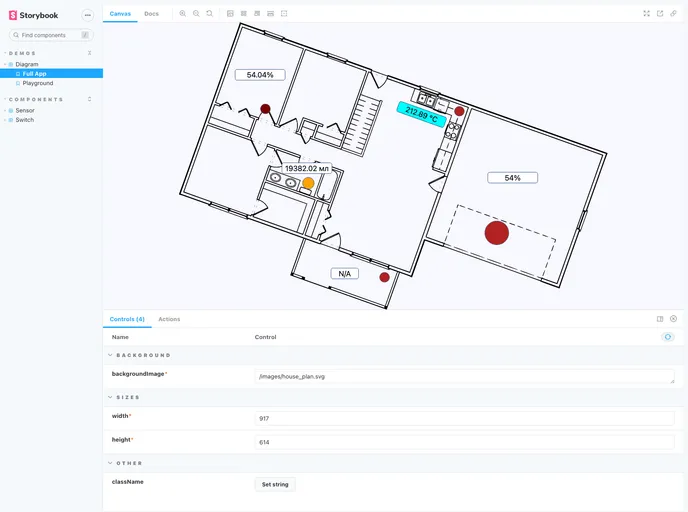Focus the Find components search field
Image resolution: width=688 pixels, height=512 pixels.
point(51,35)
